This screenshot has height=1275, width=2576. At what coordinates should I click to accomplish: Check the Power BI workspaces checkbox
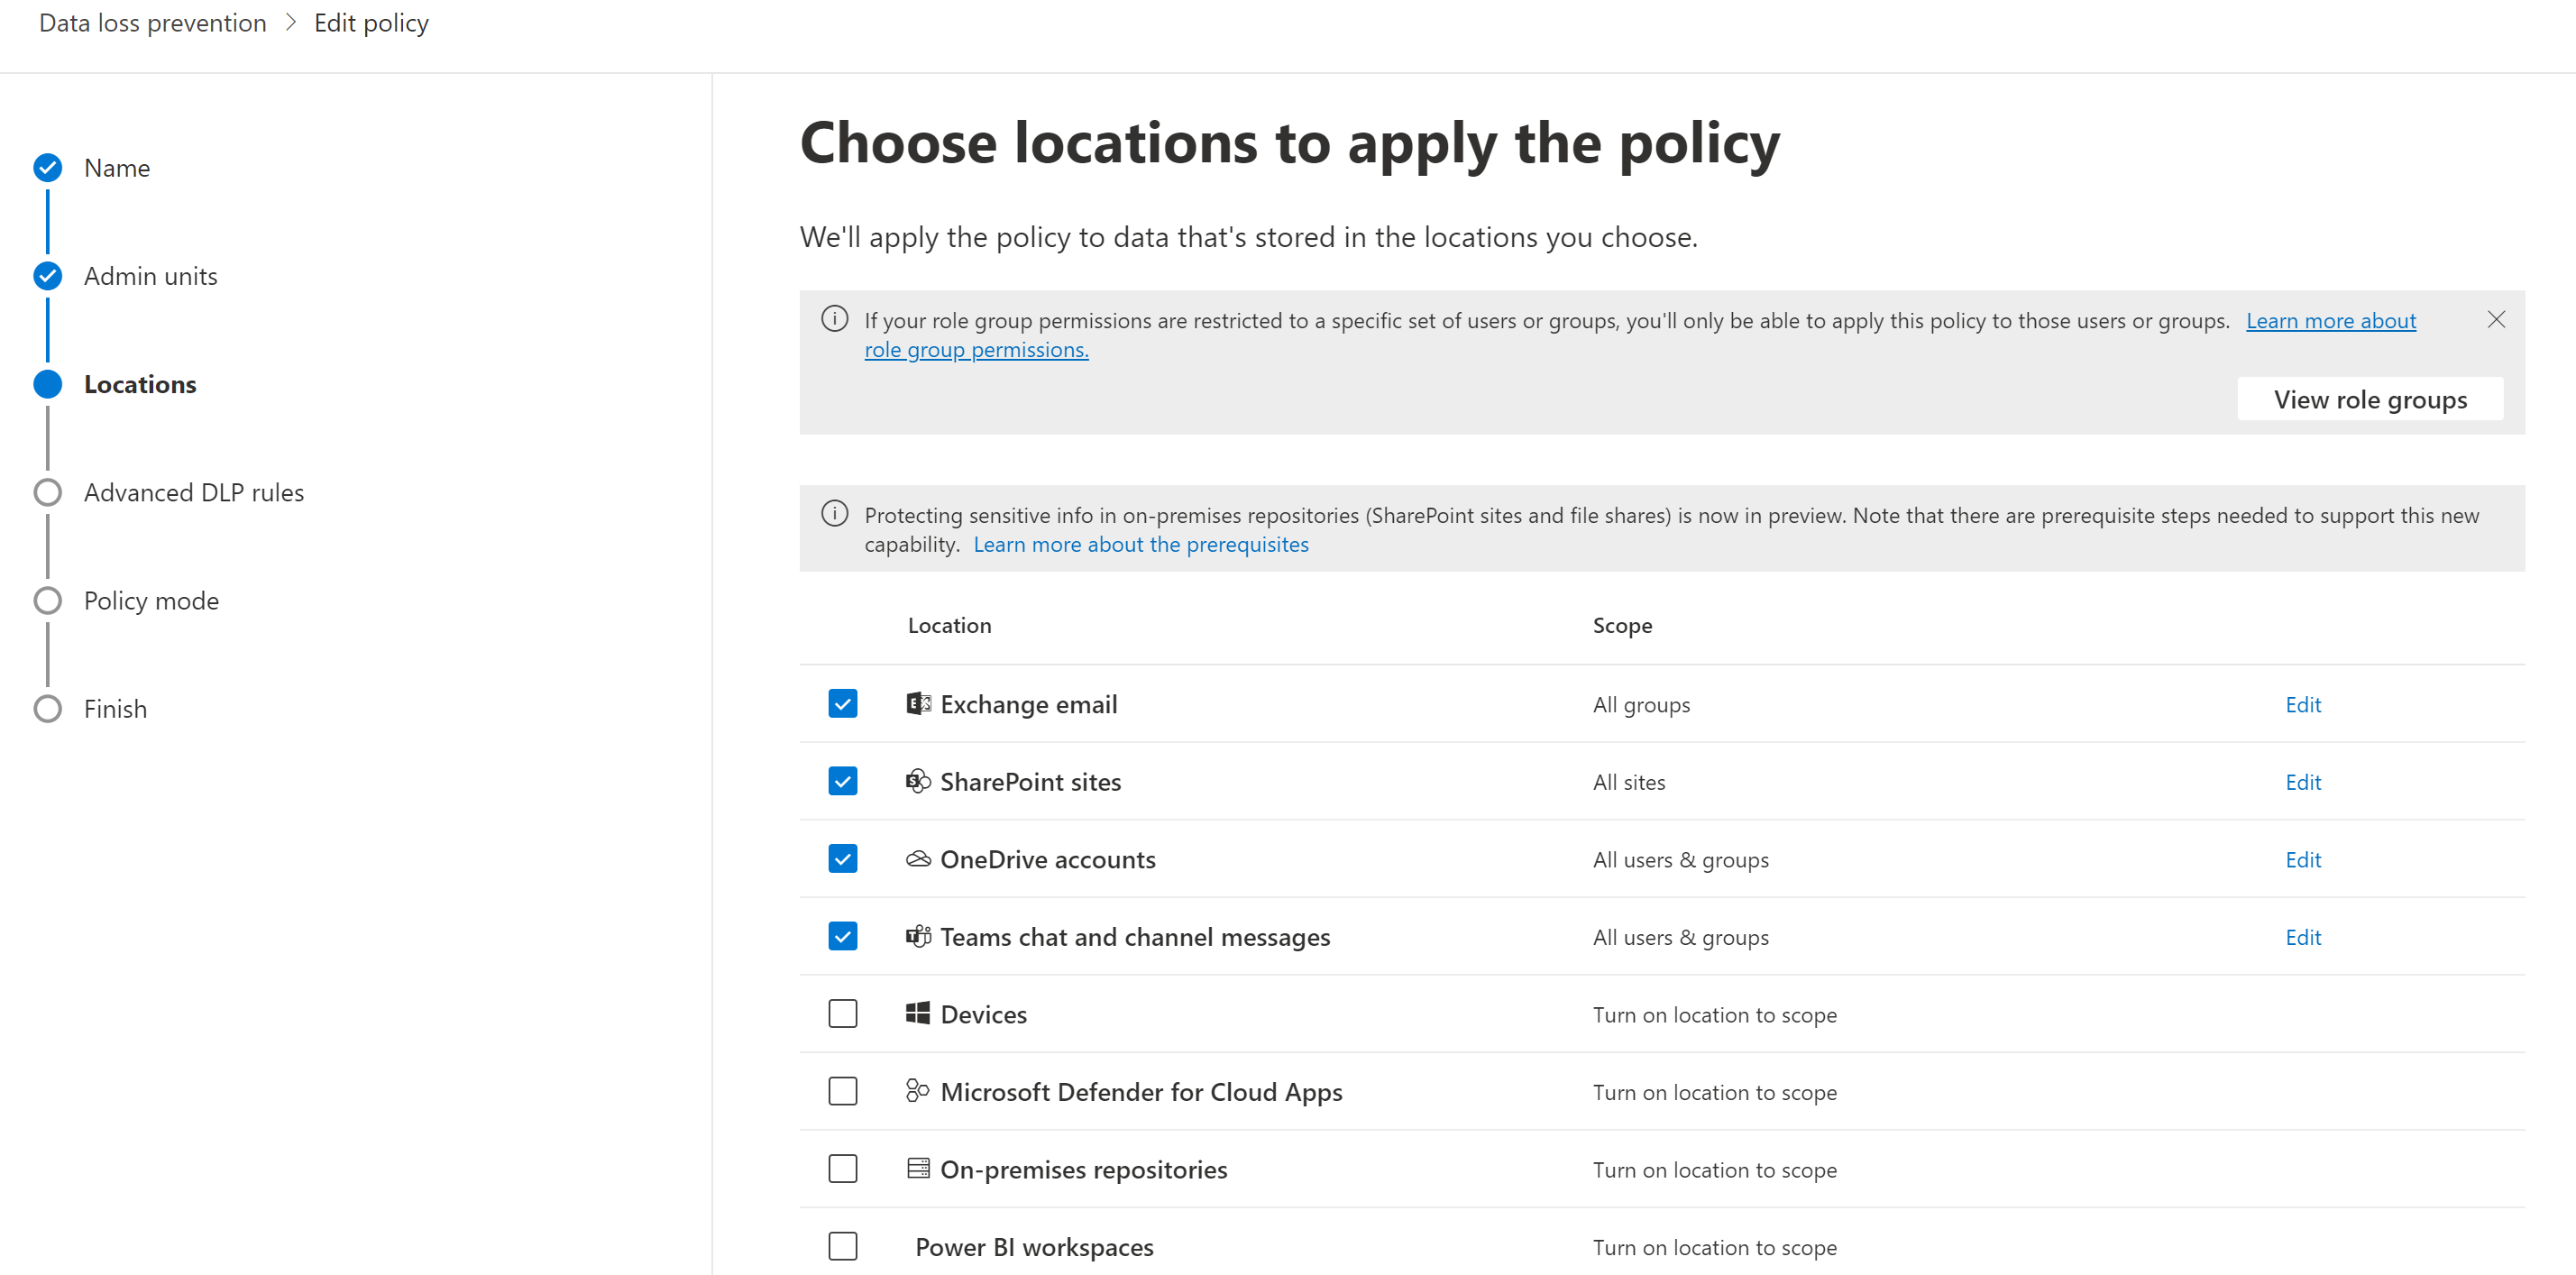tap(842, 1246)
